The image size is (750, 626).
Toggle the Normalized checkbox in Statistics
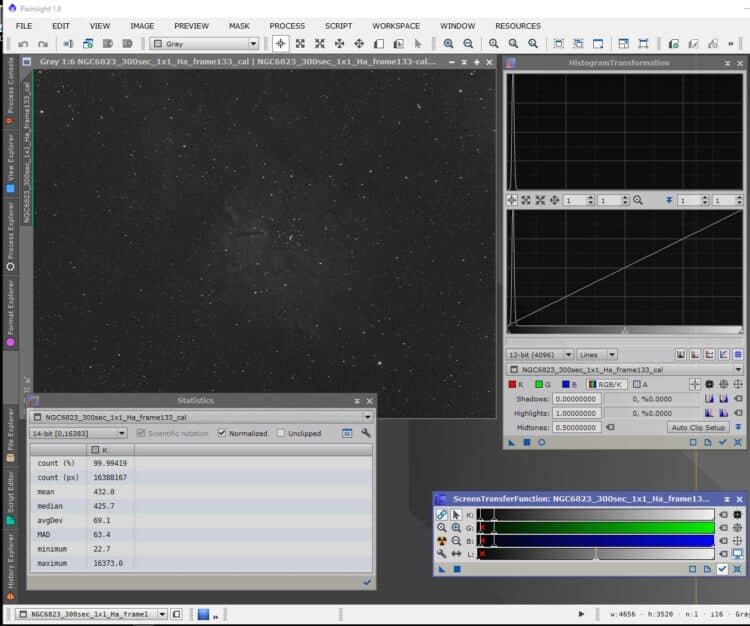[221, 433]
